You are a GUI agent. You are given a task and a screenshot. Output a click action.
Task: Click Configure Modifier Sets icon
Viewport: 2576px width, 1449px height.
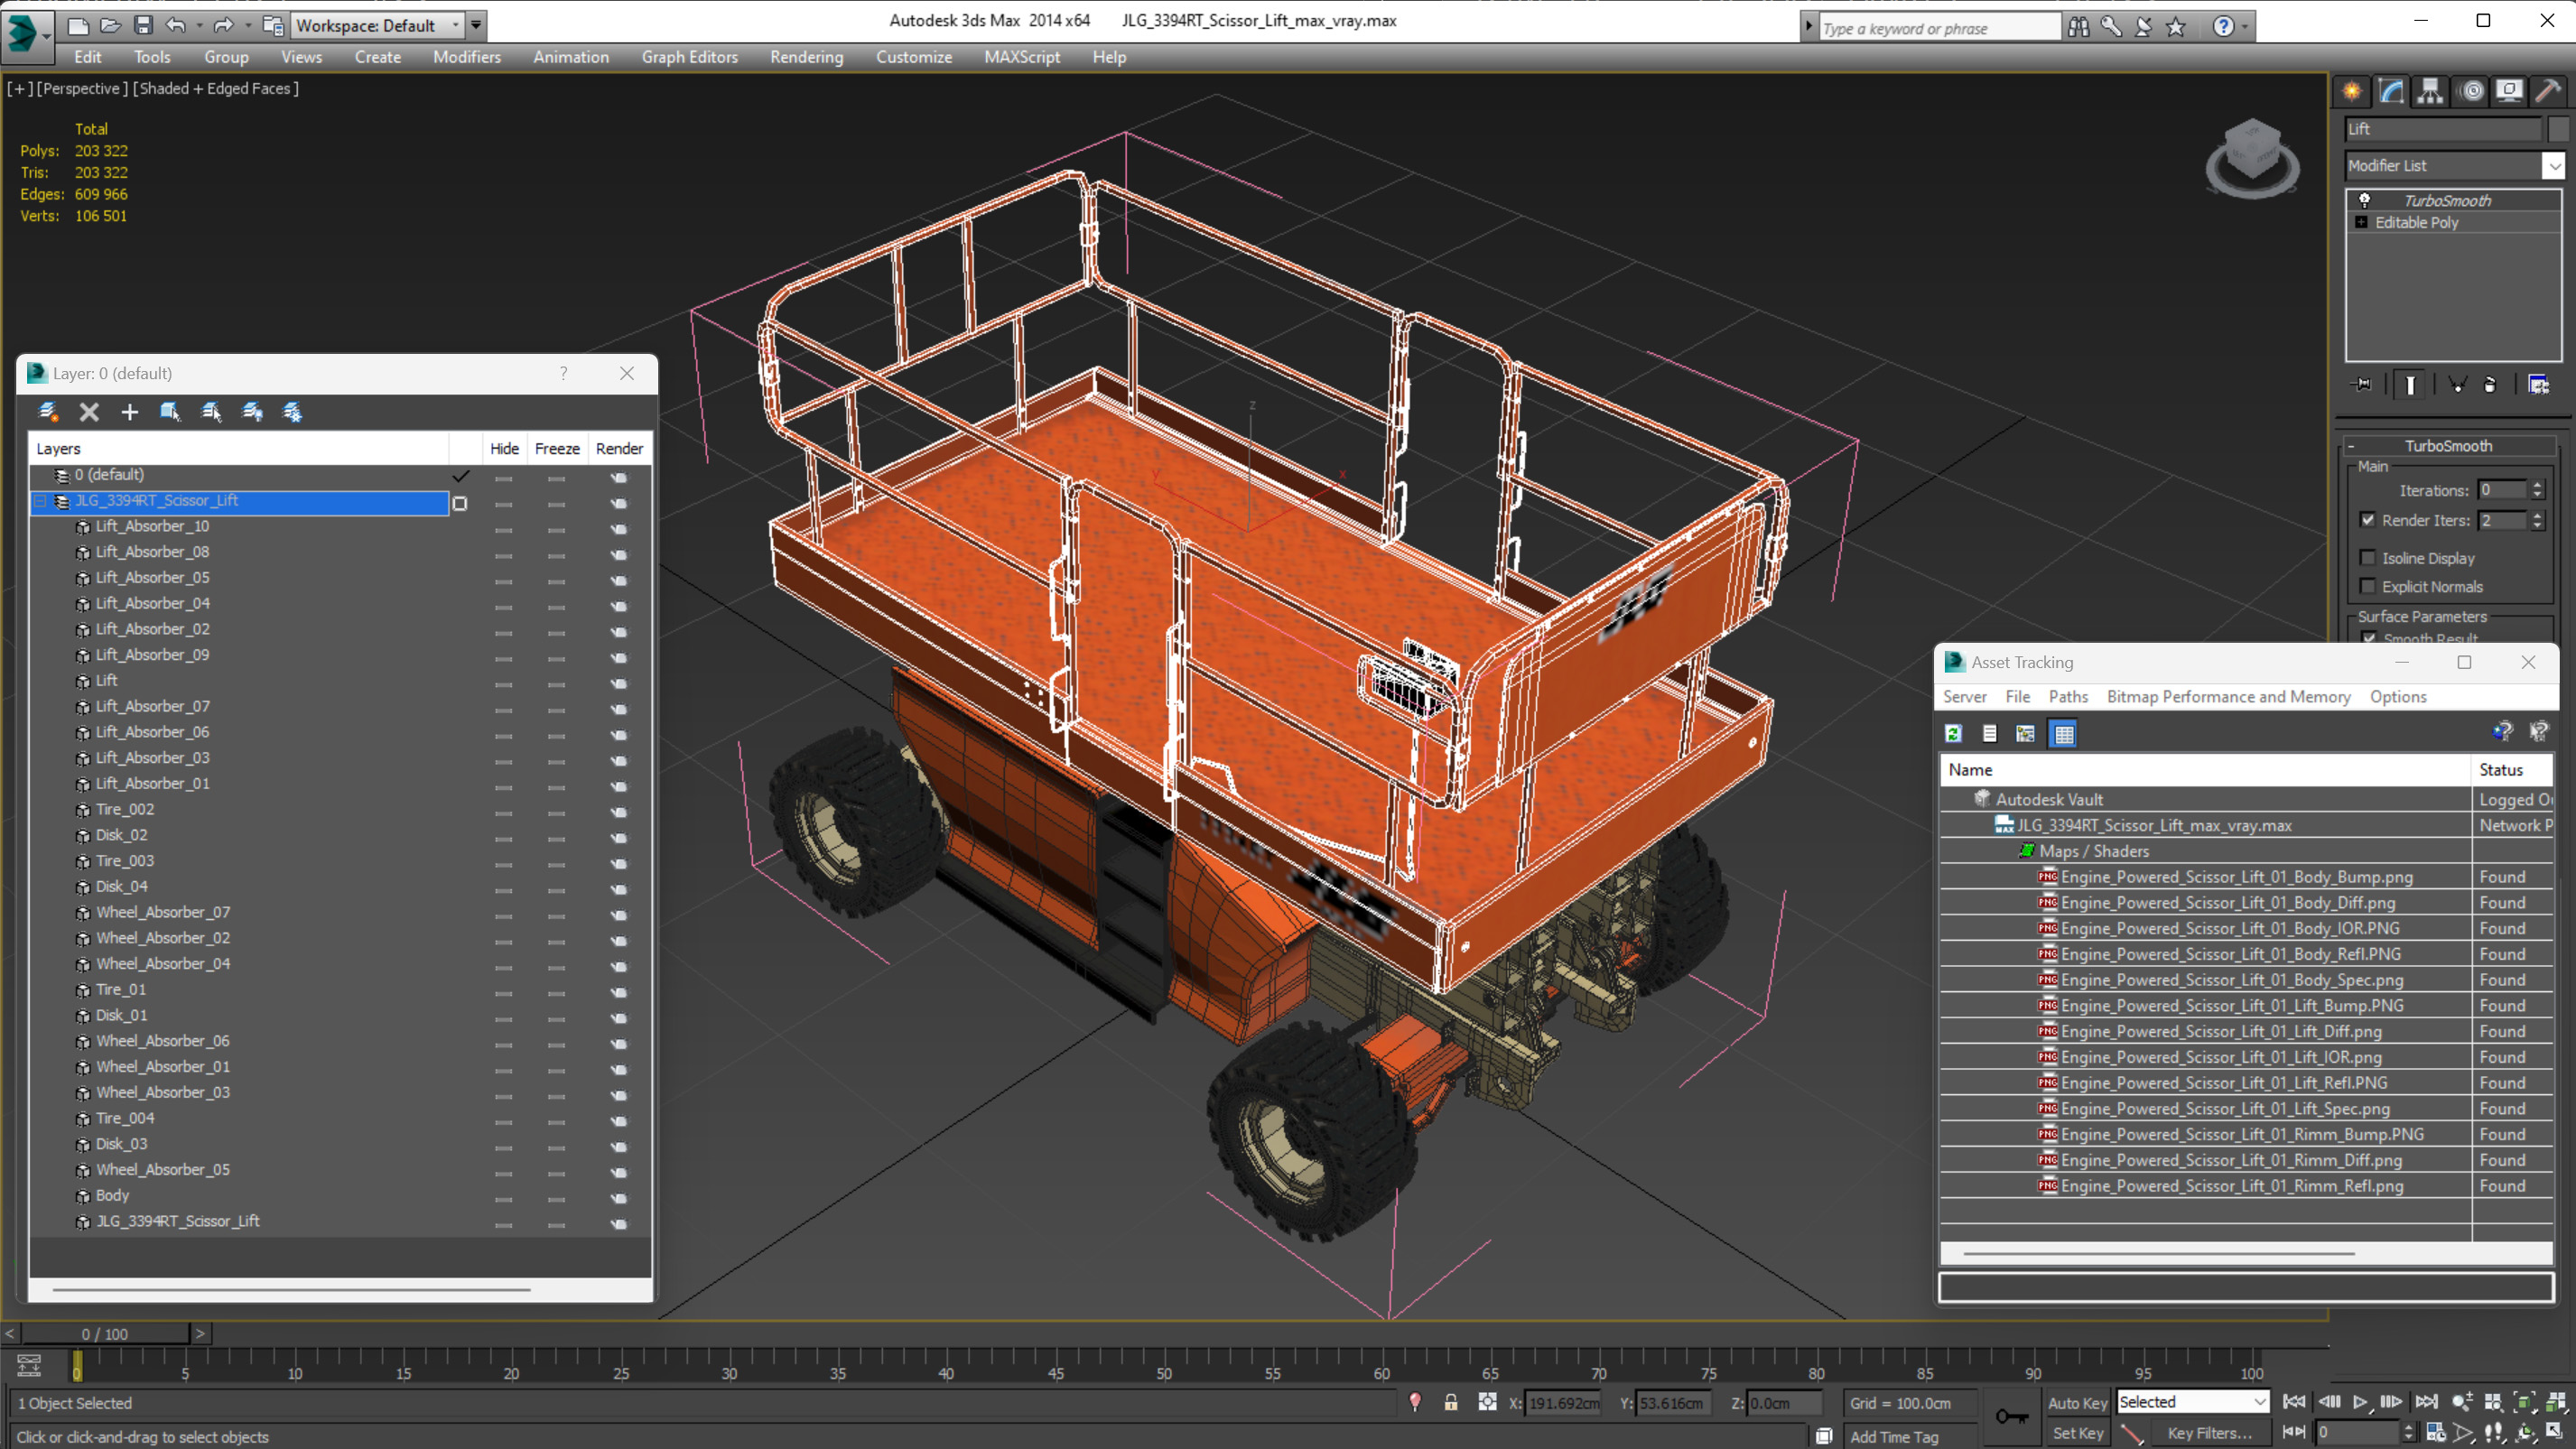2539,385
